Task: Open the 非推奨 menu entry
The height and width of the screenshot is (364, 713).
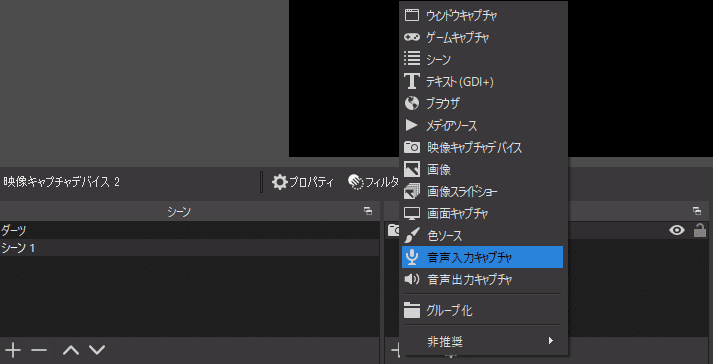Action: [x=482, y=340]
